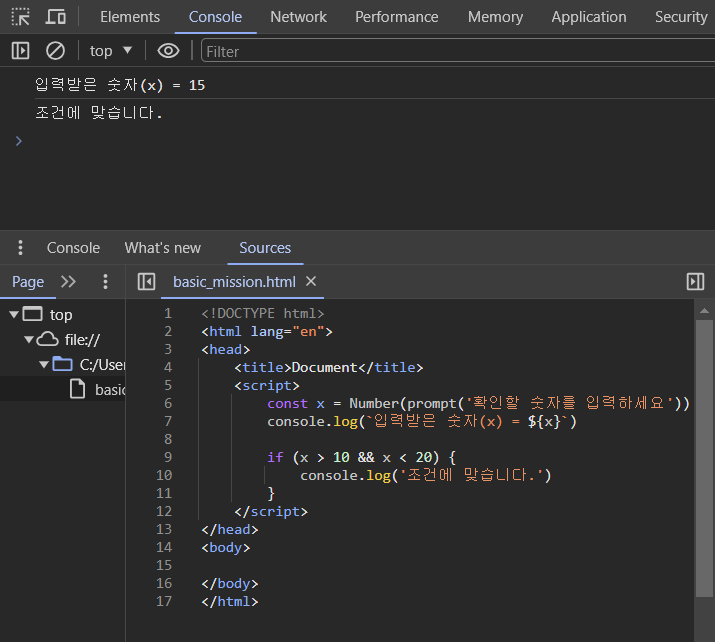Toggle the device toolbar icon
715x642 pixels.
pos(56,17)
